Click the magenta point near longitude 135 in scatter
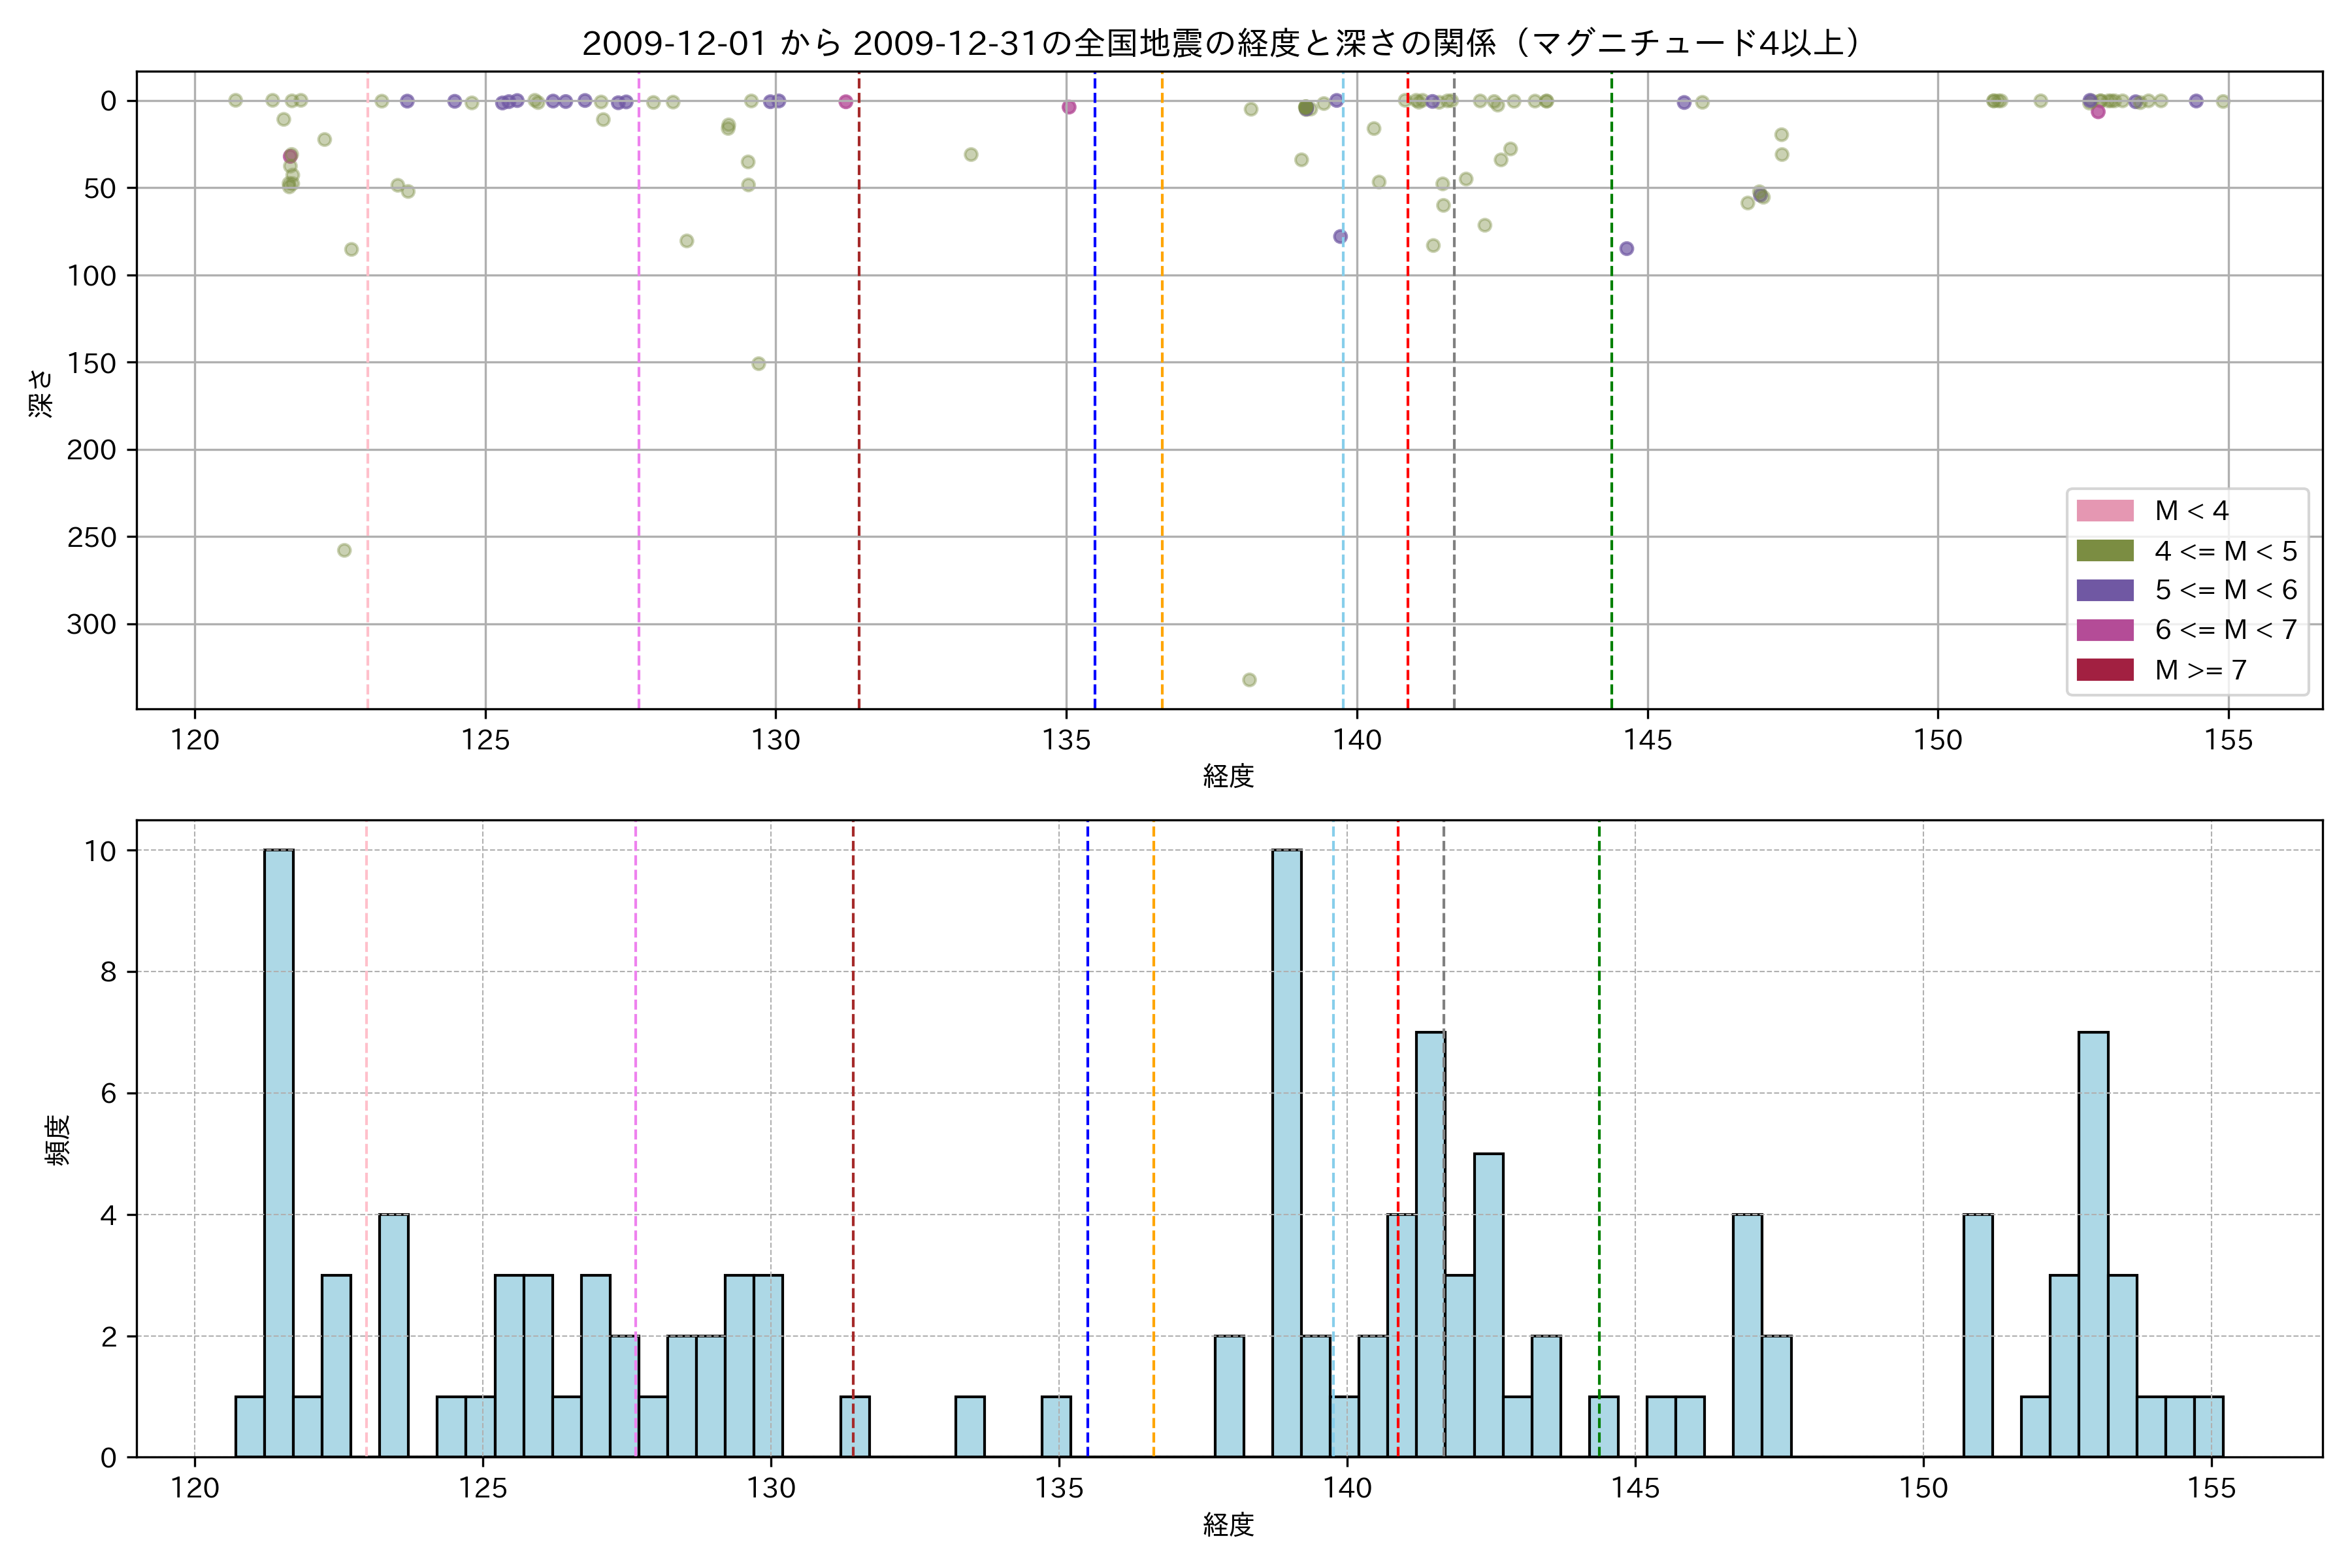The width and height of the screenshot is (2352, 1568). 1069,107
